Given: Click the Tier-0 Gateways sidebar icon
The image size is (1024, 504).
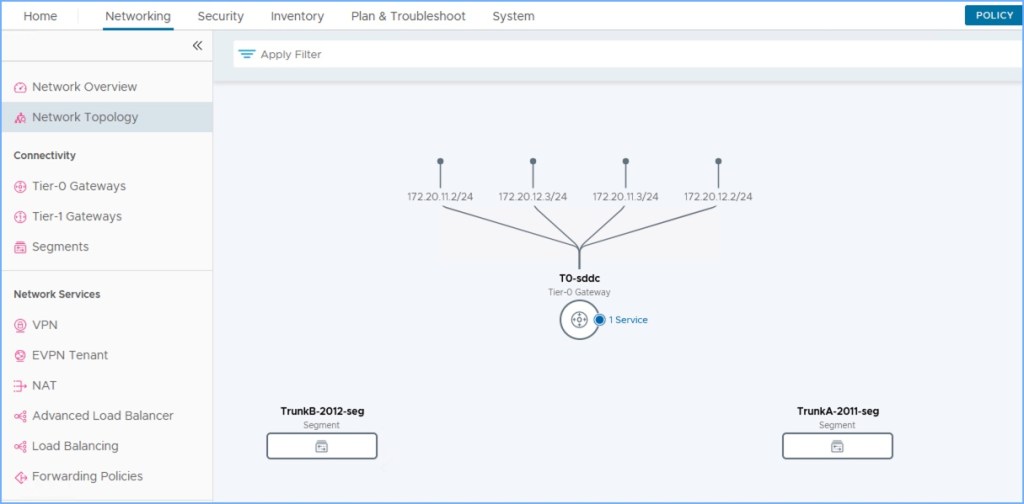Looking at the screenshot, I should [x=21, y=187].
